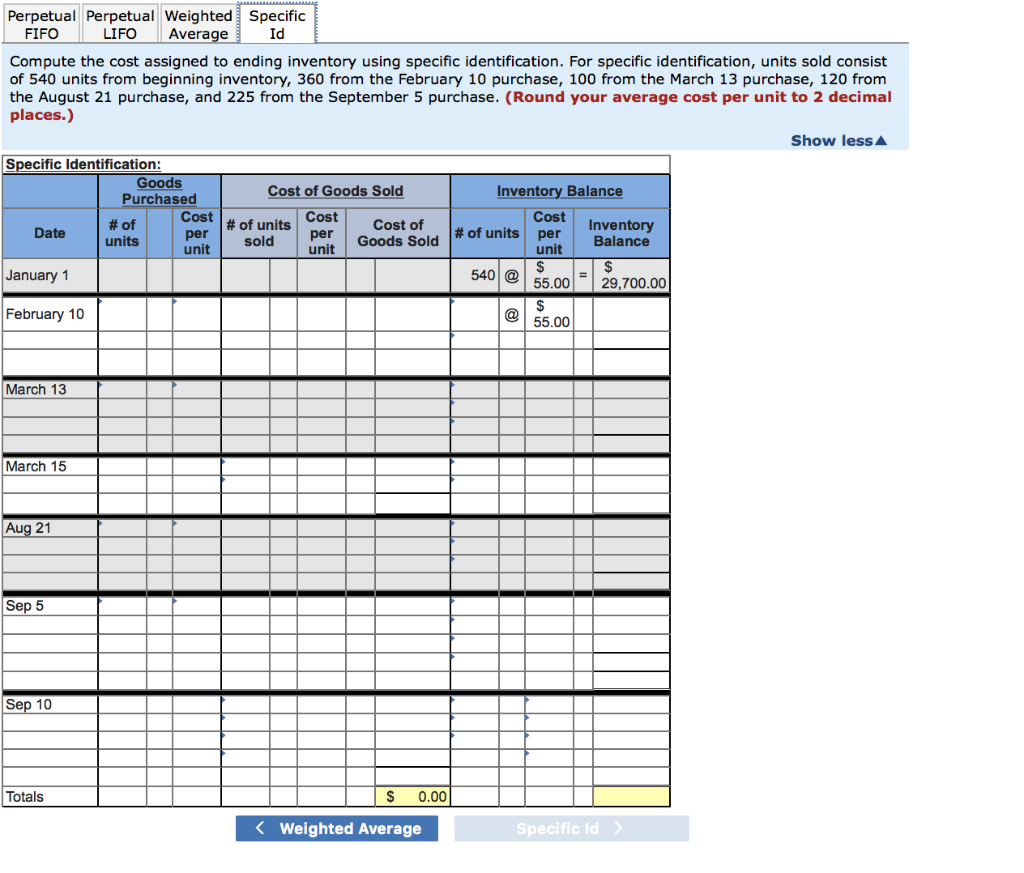Click the Inventory Balance section header
This screenshot has width=1024, height=873.
[560, 191]
